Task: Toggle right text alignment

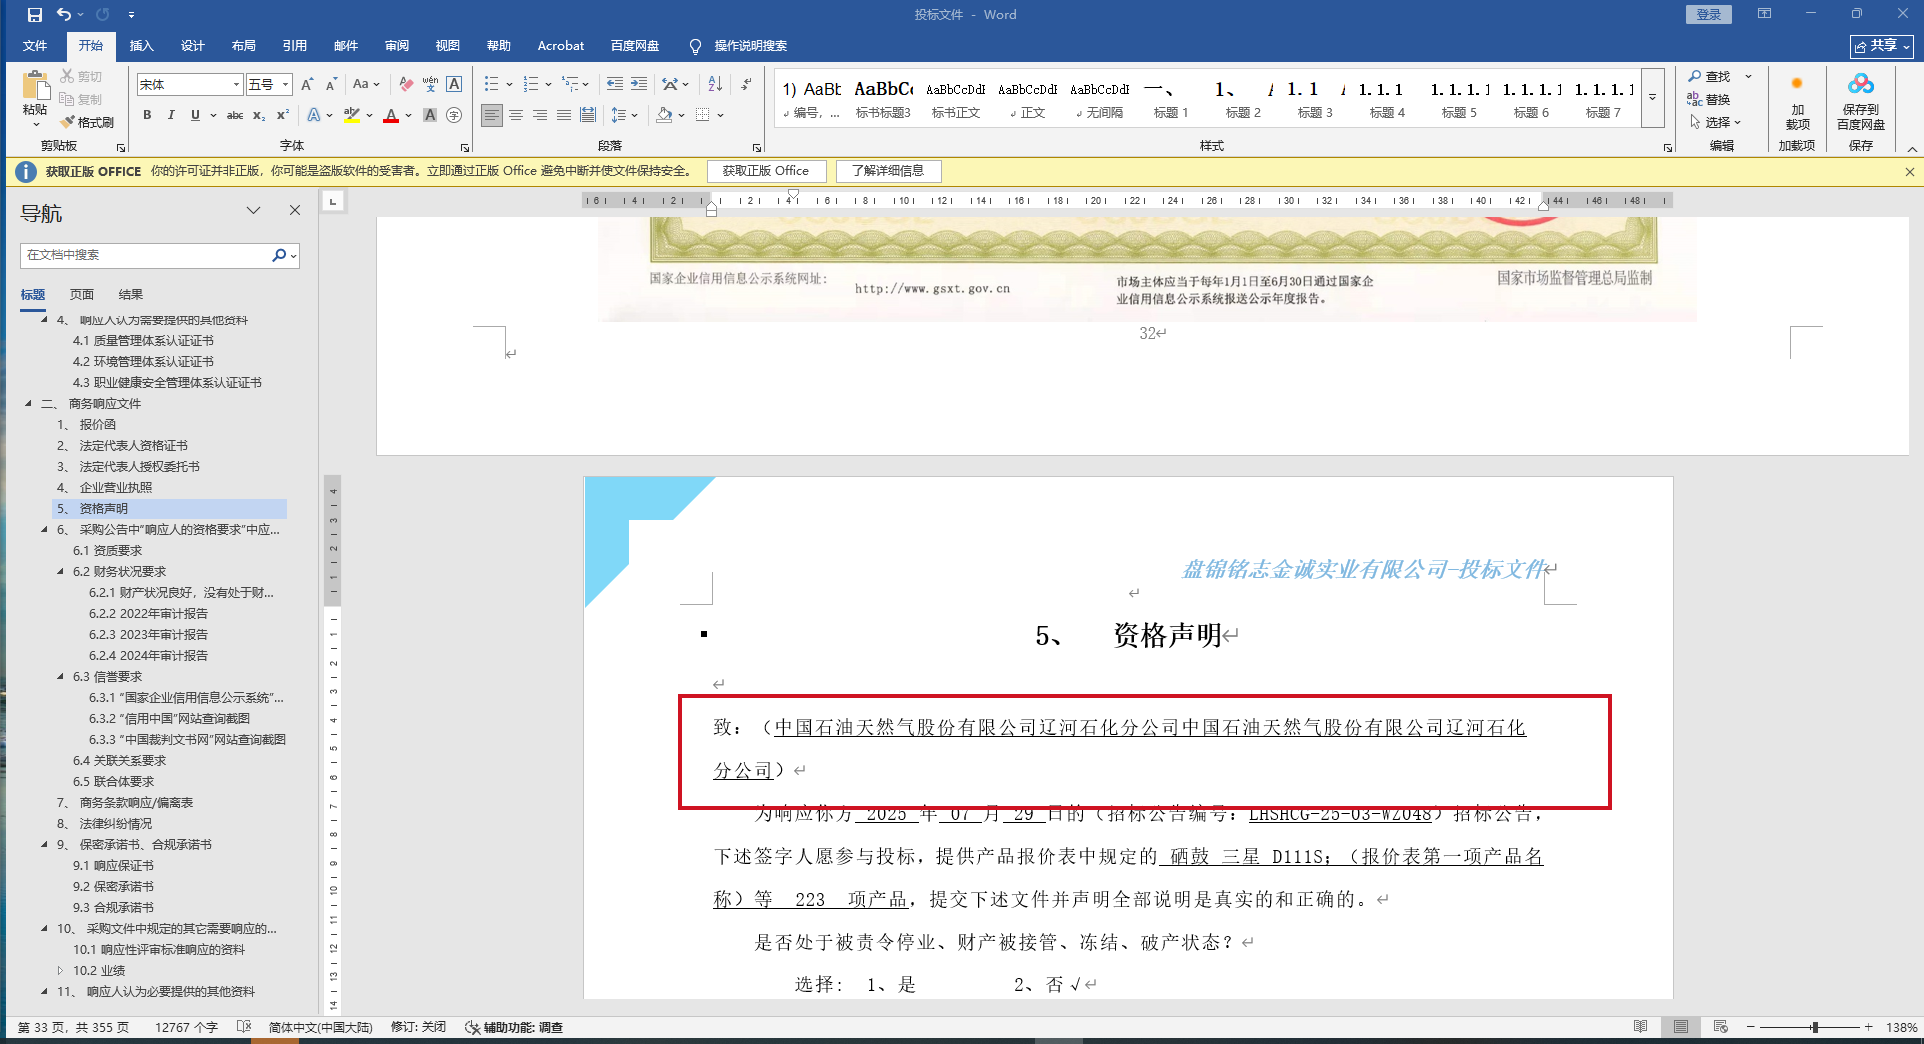Action: point(540,115)
